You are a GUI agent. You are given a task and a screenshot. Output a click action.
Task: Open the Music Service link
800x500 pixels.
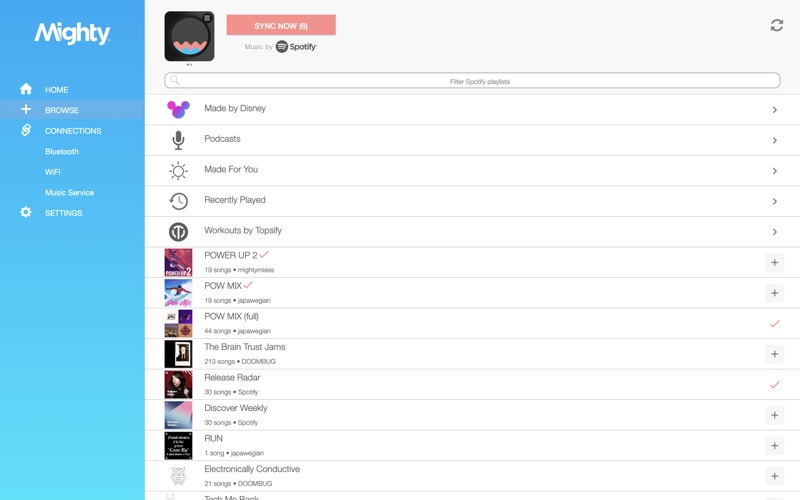(x=69, y=192)
